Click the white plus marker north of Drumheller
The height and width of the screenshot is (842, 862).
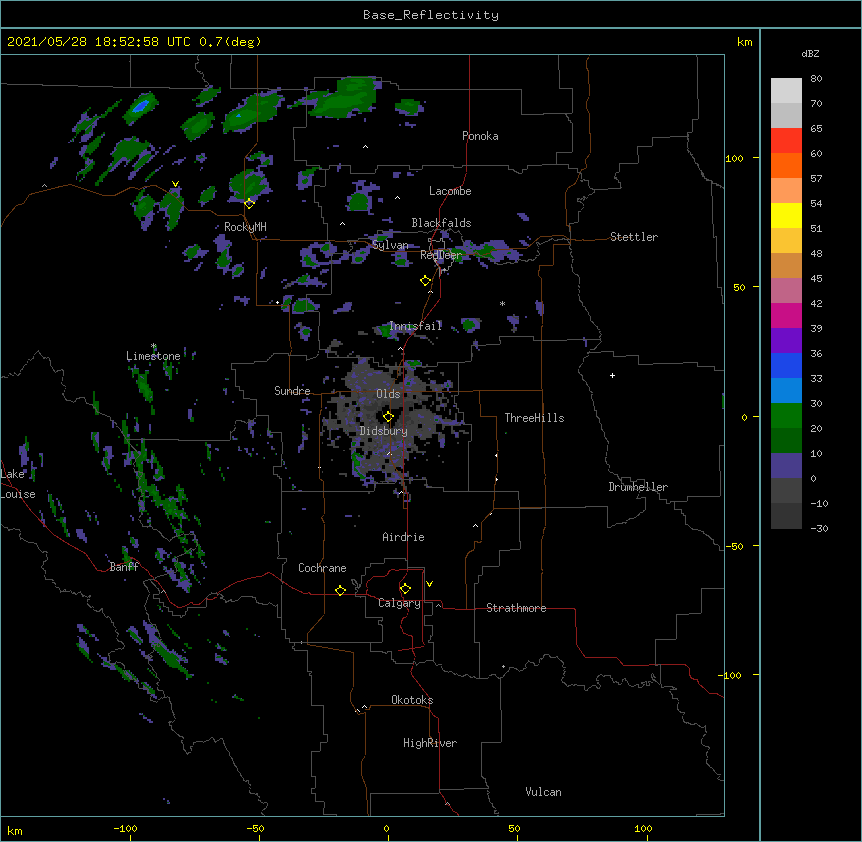pos(612,375)
